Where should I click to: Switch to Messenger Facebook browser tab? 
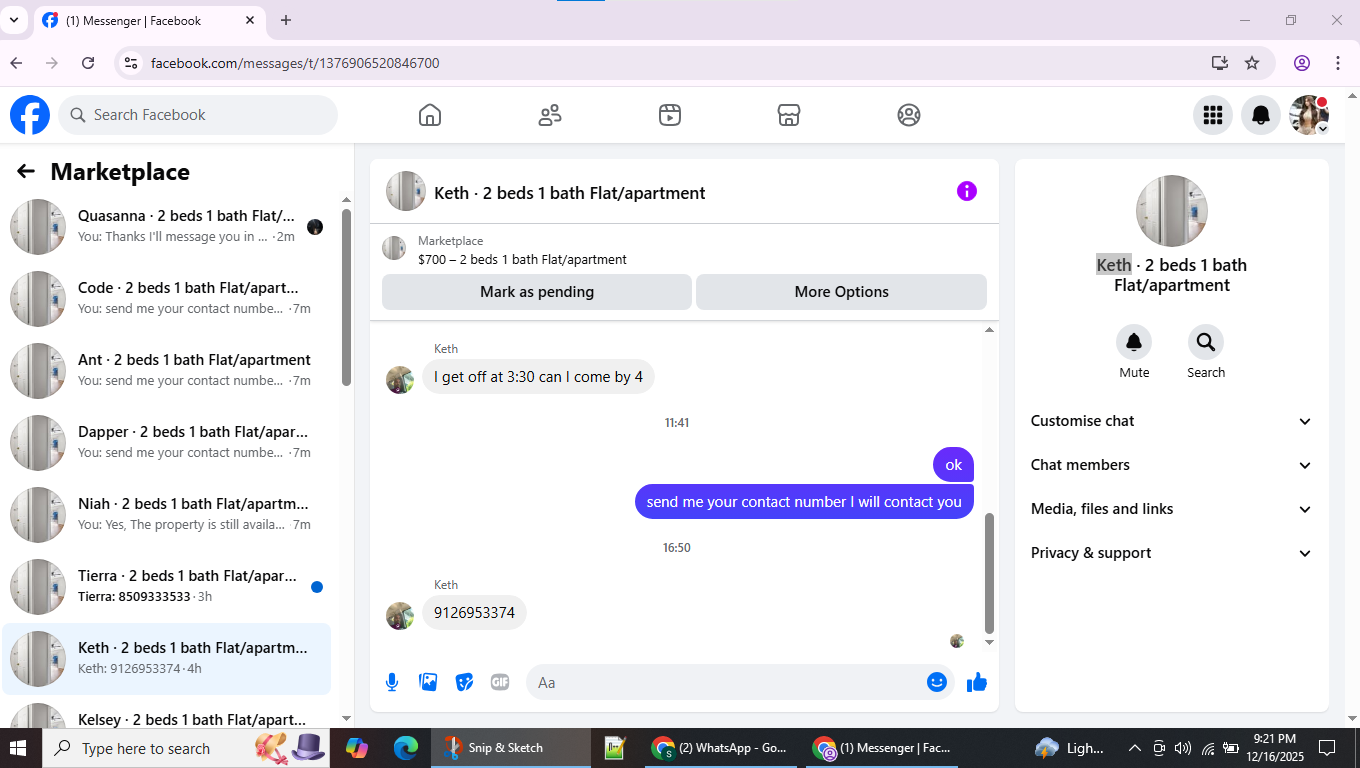tap(150, 20)
